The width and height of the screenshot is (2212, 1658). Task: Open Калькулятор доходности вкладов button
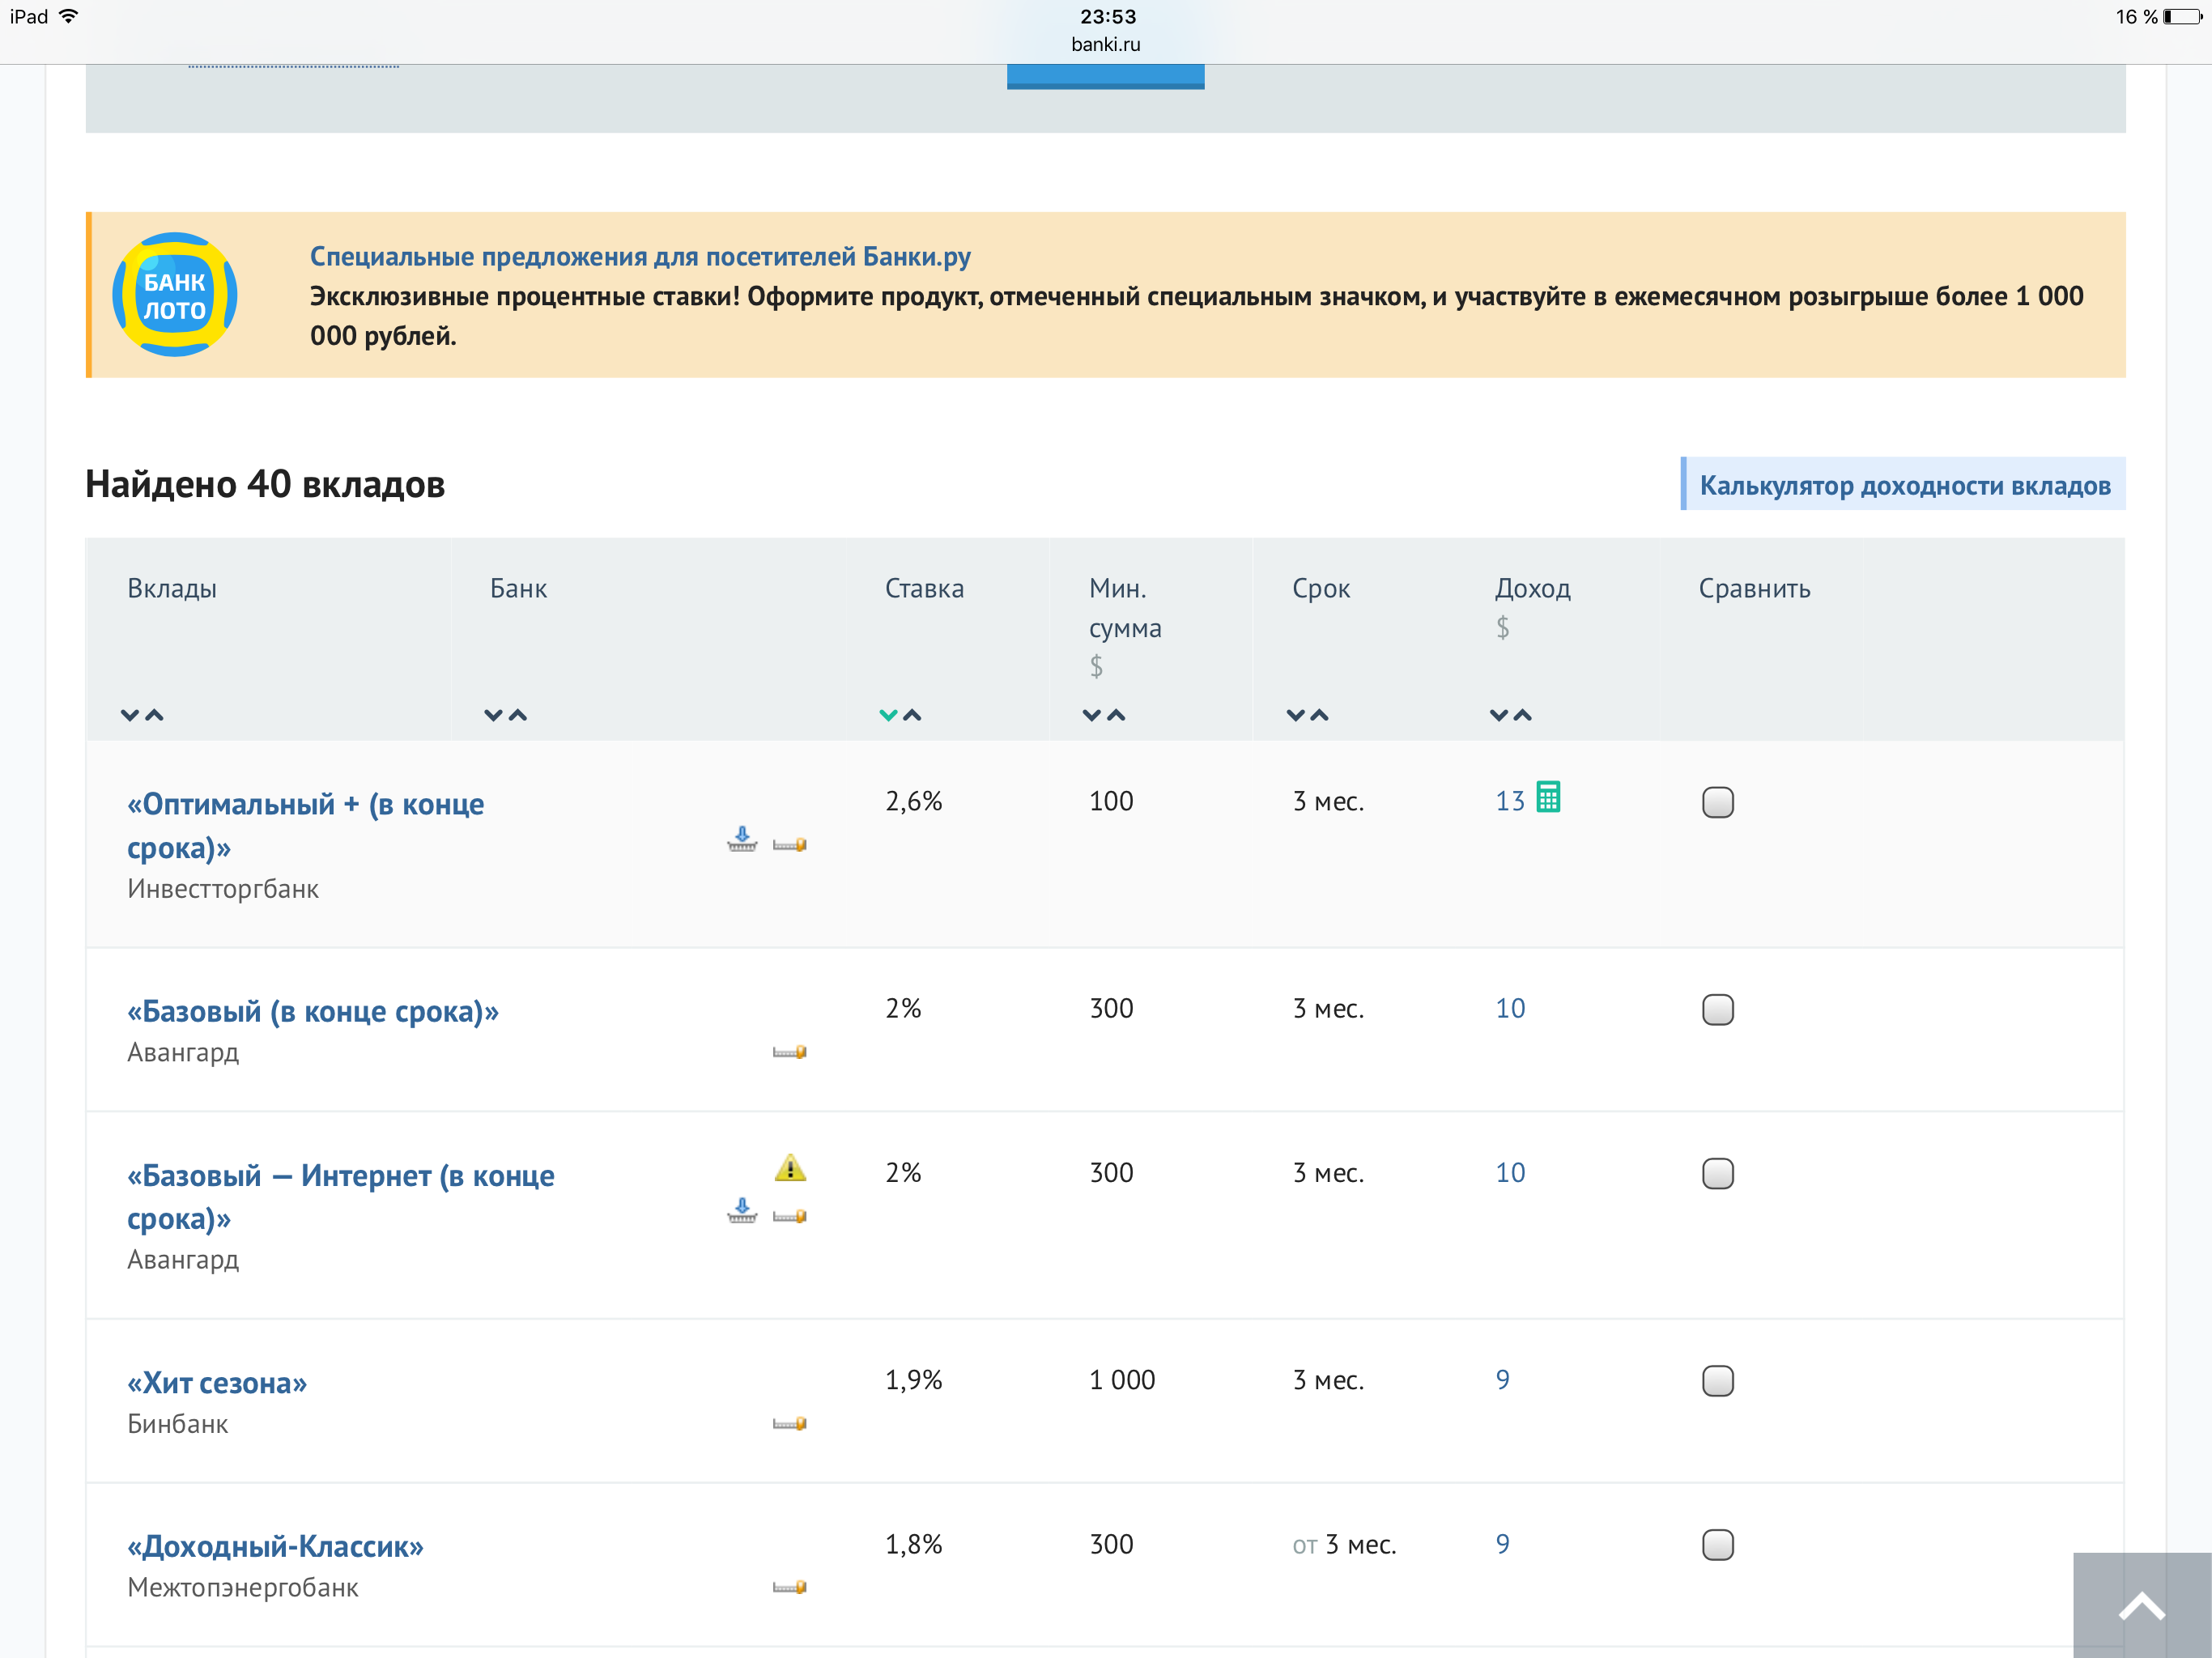[1904, 485]
